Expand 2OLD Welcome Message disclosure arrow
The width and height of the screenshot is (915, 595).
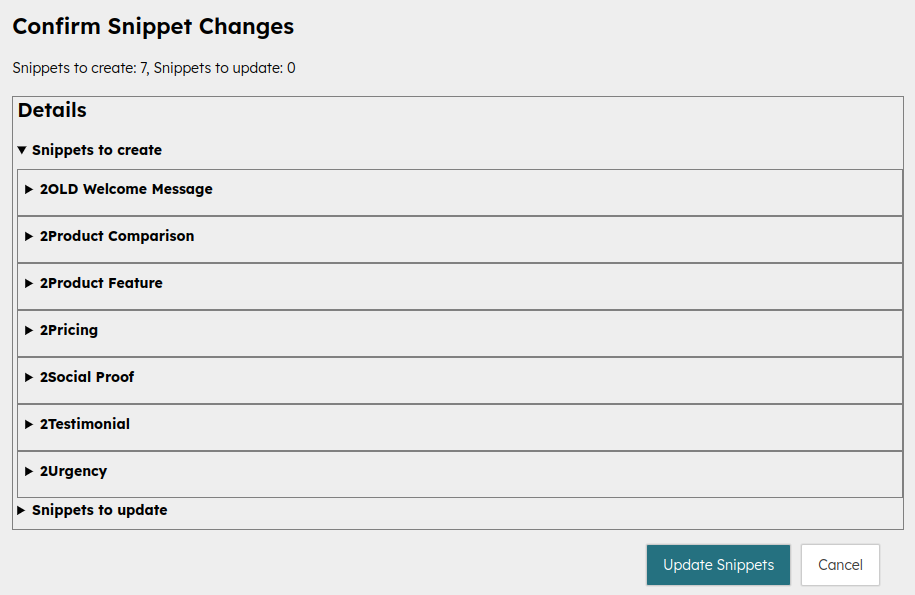tap(29, 189)
